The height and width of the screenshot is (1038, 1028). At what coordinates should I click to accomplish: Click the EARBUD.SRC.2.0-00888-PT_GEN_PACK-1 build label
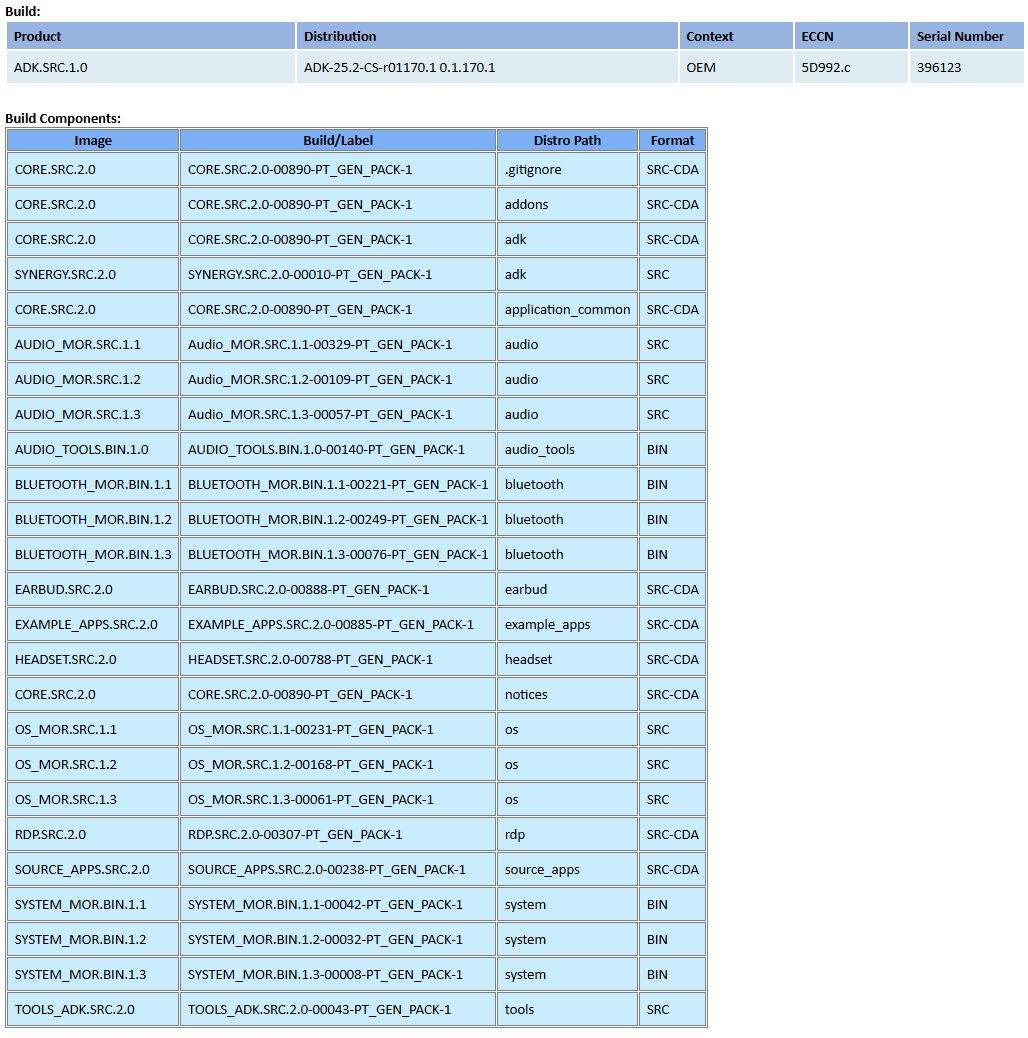[x=308, y=589]
